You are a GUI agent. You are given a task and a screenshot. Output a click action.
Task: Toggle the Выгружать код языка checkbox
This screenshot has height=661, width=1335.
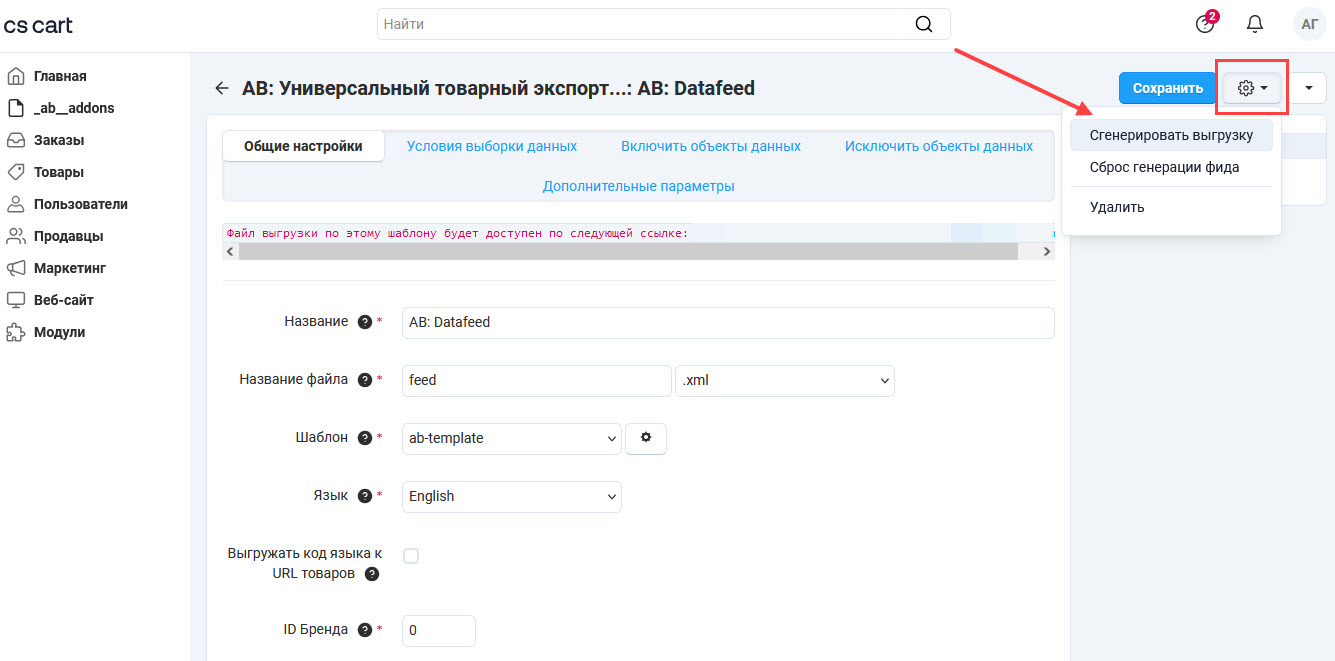click(x=411, y=556)
